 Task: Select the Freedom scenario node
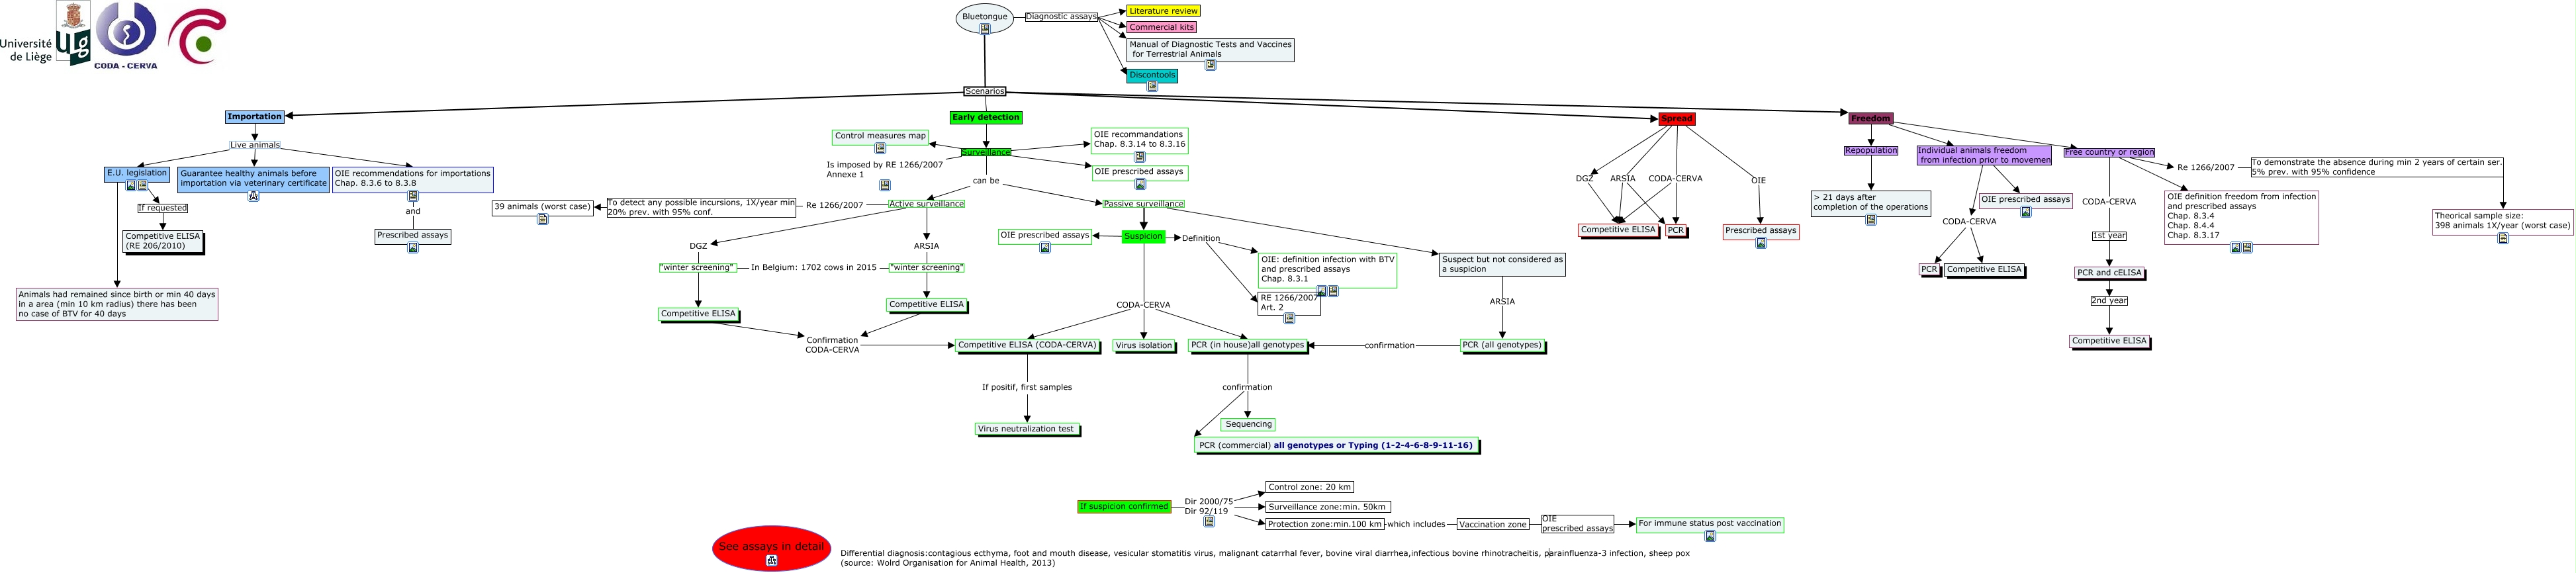coord(1869,119)
